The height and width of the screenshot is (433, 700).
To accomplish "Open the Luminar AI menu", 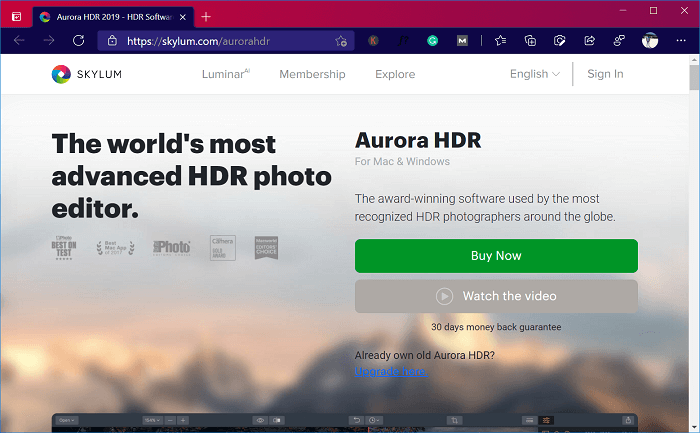I will tap(226, 74).
